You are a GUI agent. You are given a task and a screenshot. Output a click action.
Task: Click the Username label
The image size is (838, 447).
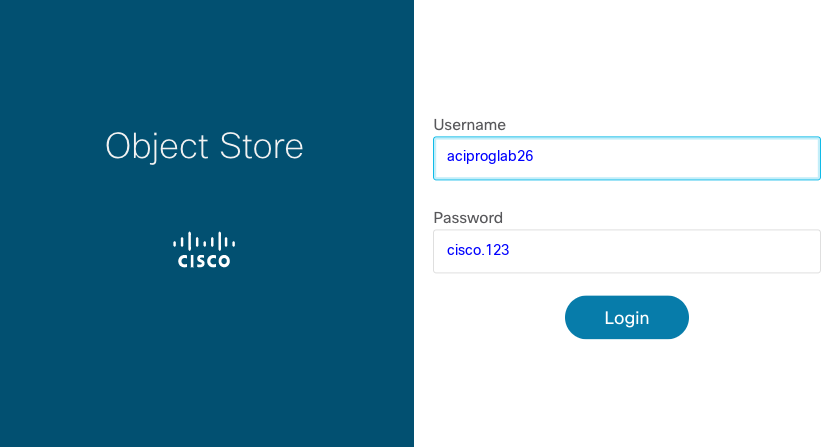[469, 125]
